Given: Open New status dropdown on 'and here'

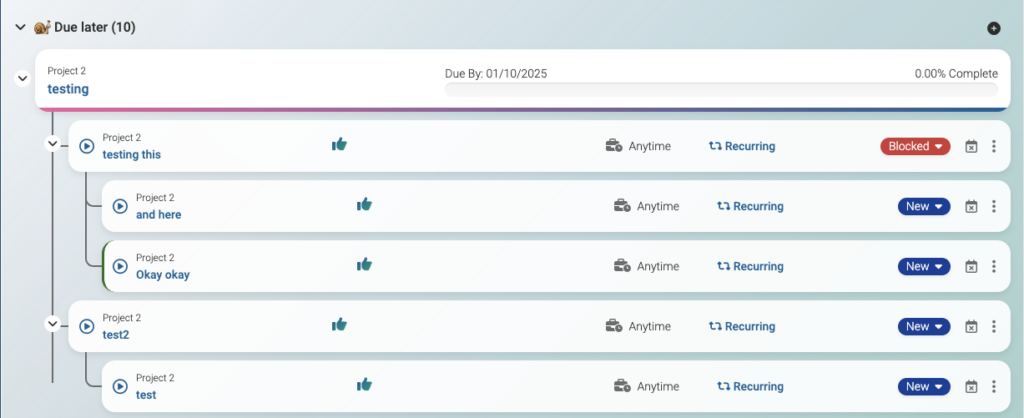Looking at the screenshot, I should 924,207.
